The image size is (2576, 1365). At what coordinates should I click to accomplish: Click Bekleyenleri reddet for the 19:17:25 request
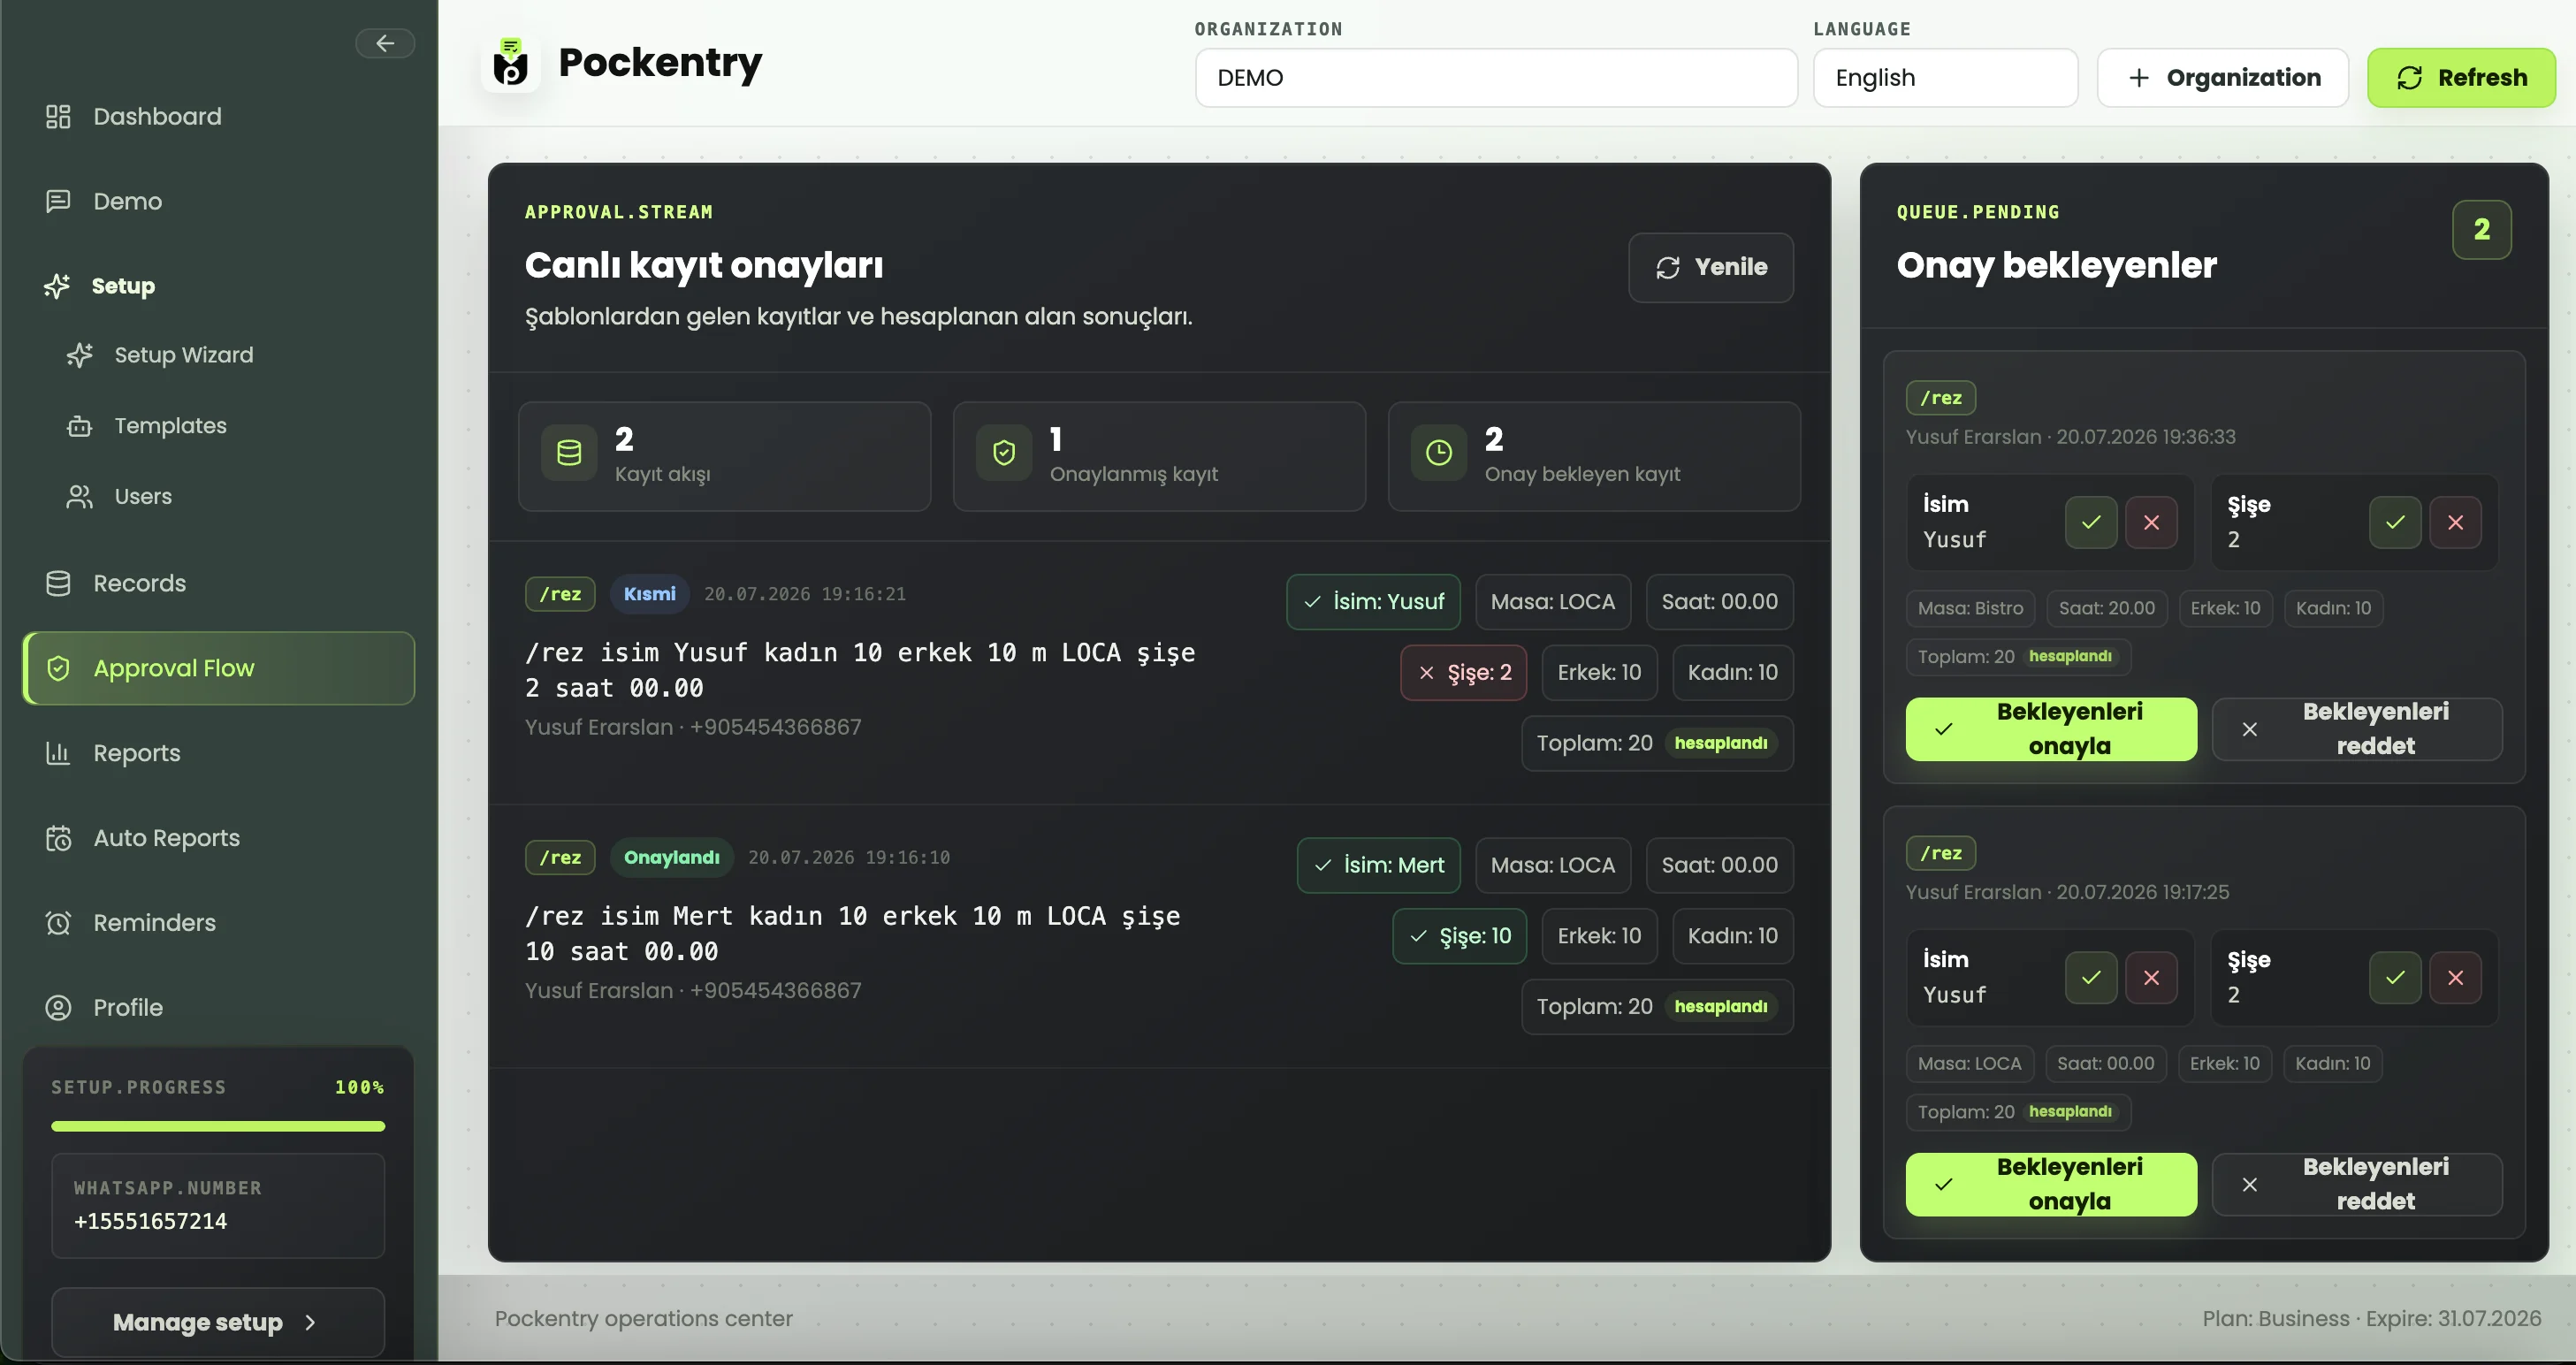pos(2357,1185)
